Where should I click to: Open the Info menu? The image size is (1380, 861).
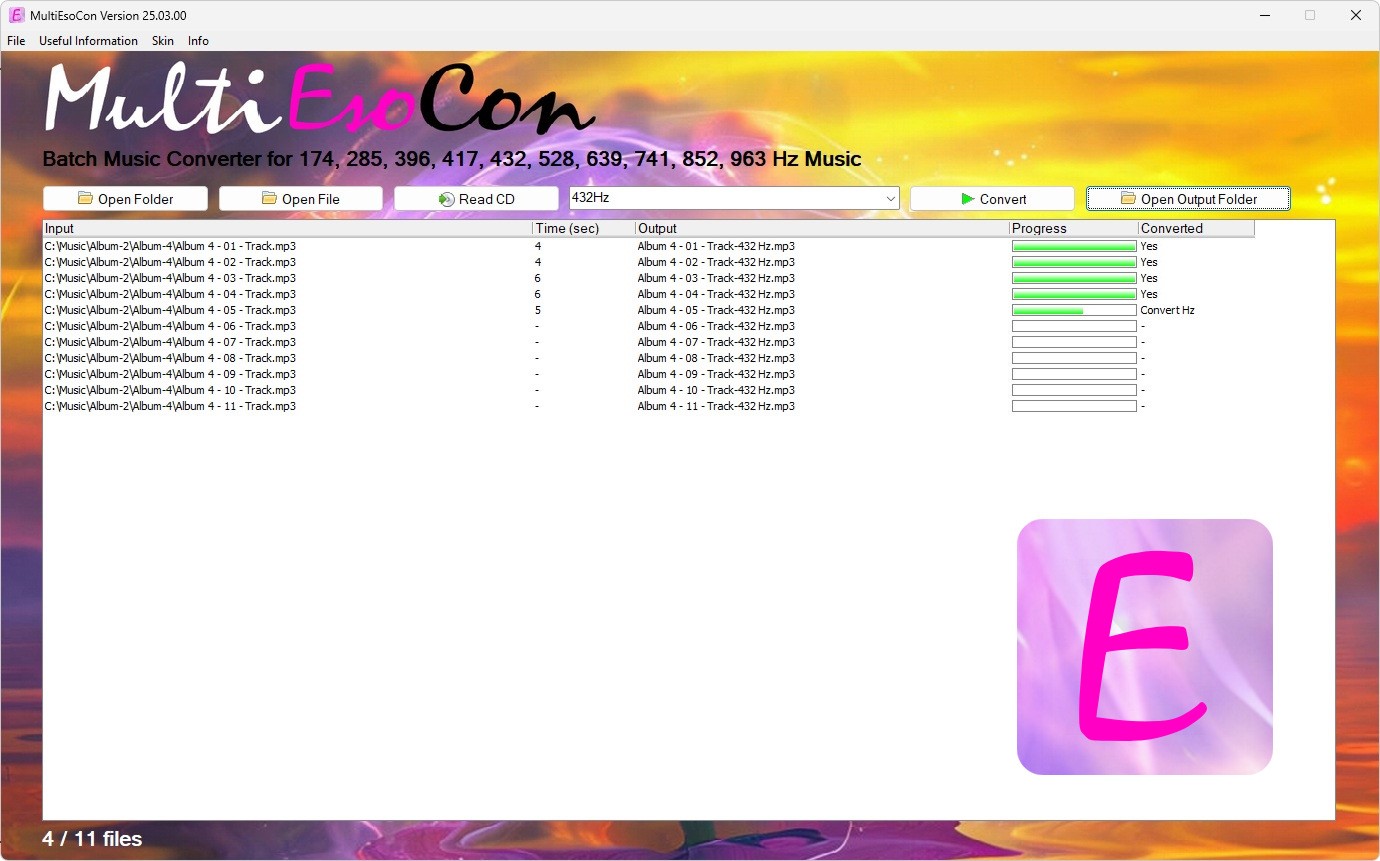pos(198,41)
